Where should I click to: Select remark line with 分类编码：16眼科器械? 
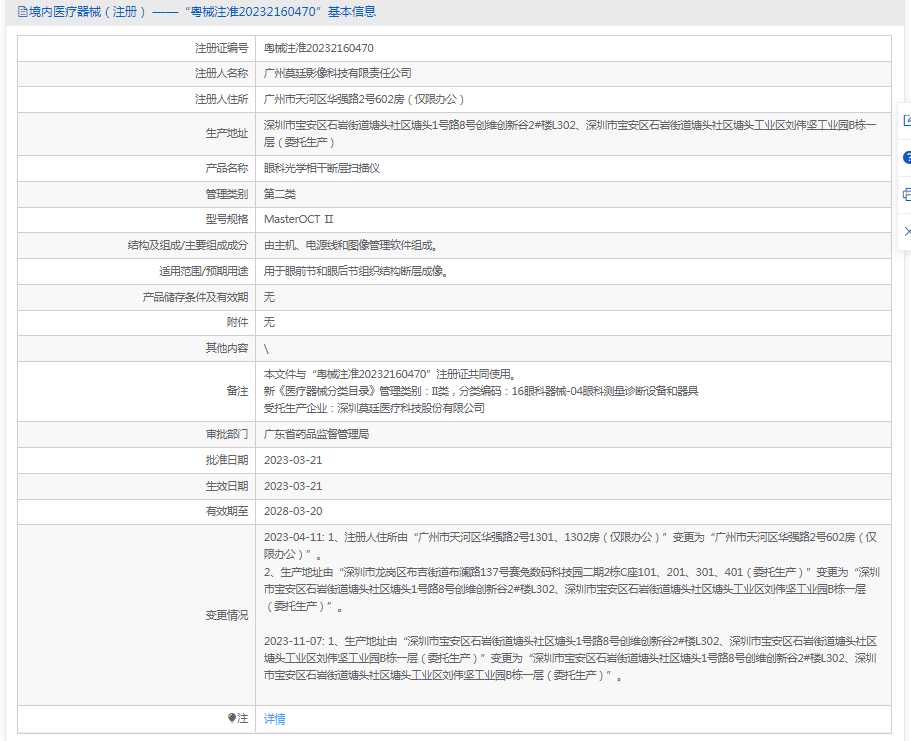click(x=481, y=391)
